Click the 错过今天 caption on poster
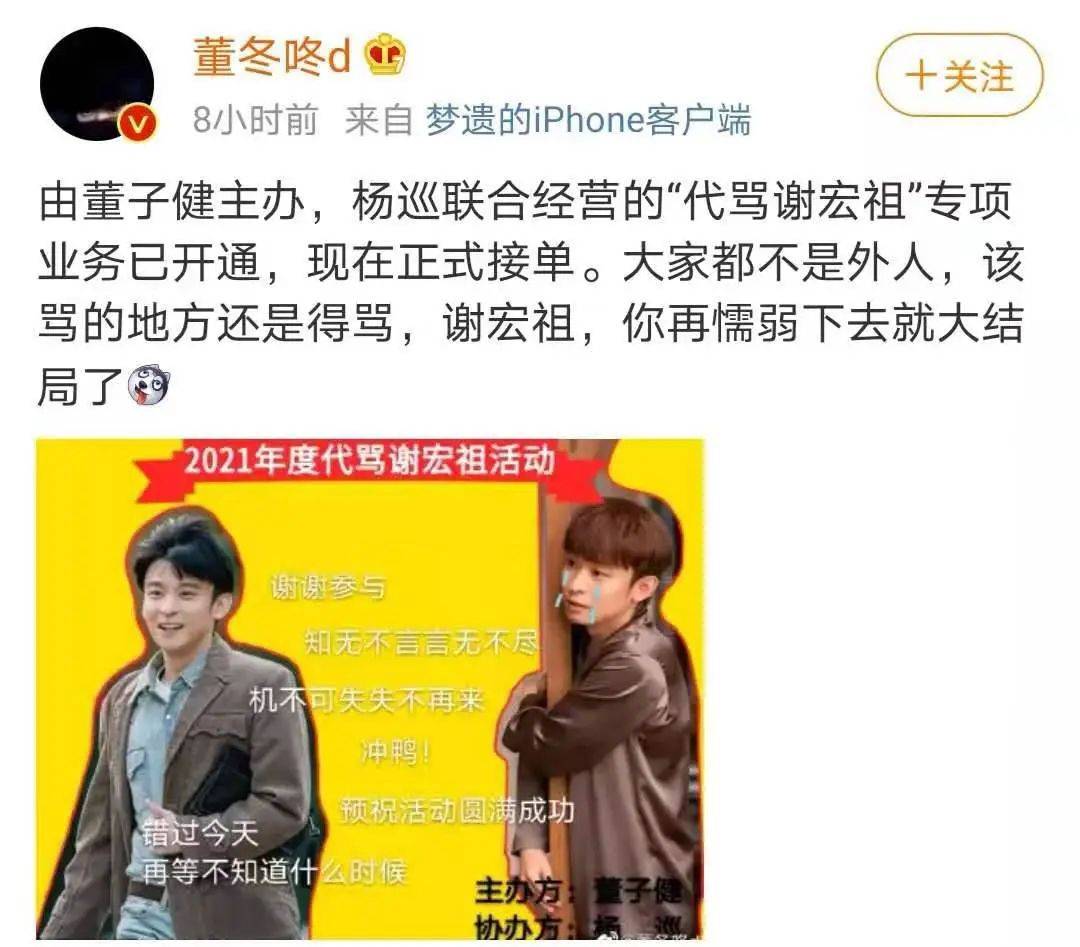This screenshot has height=947, width=1080. point(200,833)
